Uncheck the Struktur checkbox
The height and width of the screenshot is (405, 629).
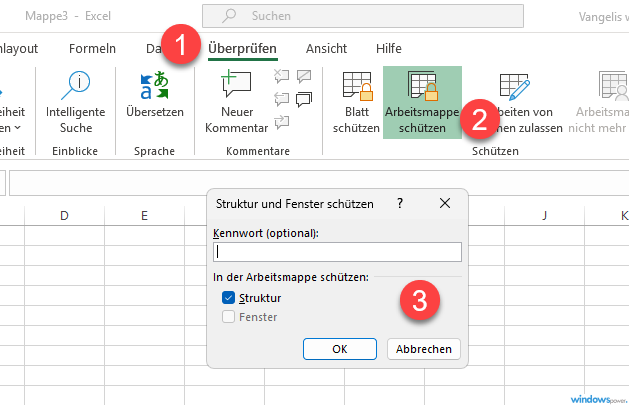point(228,298)
